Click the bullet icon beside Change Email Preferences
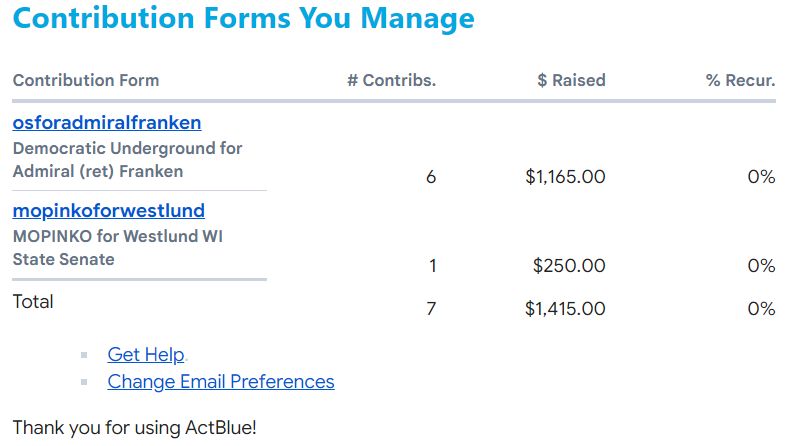 click(x=84, y=382)
